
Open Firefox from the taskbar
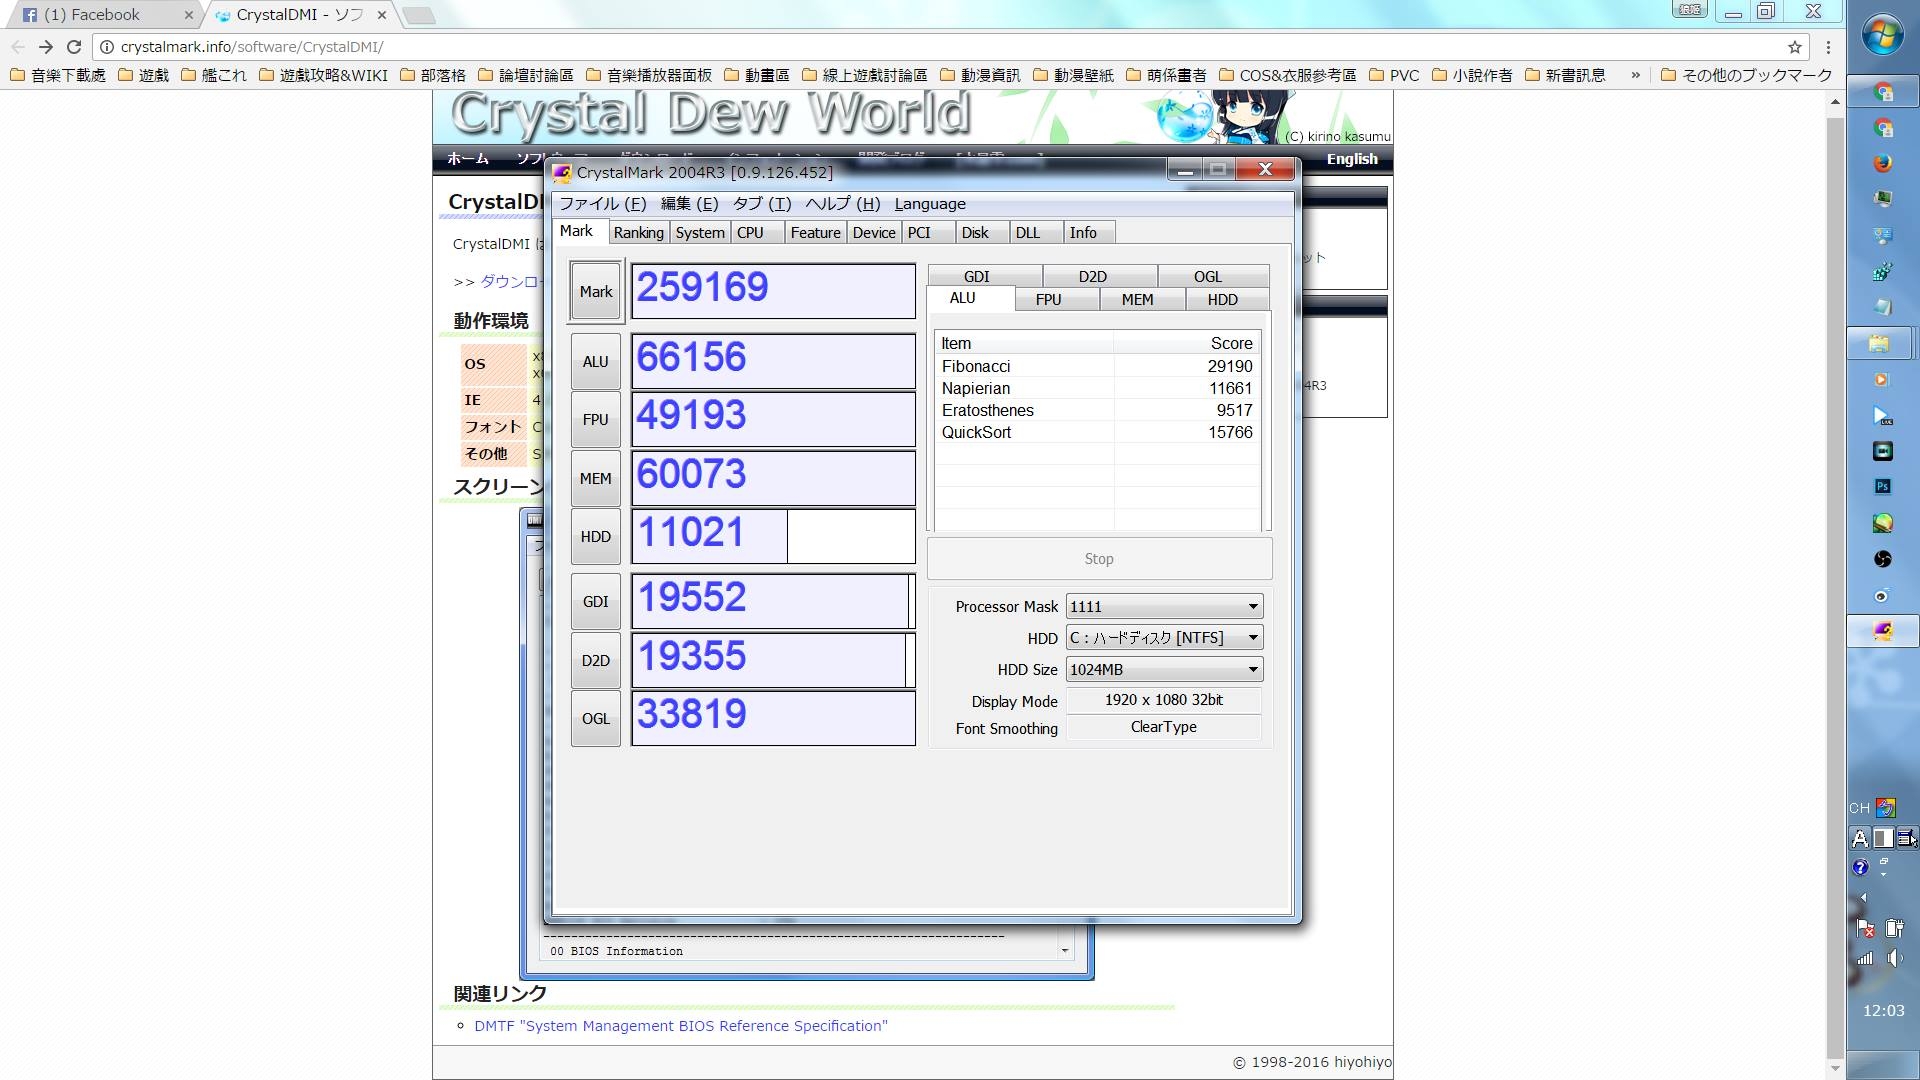[1883, 164]
